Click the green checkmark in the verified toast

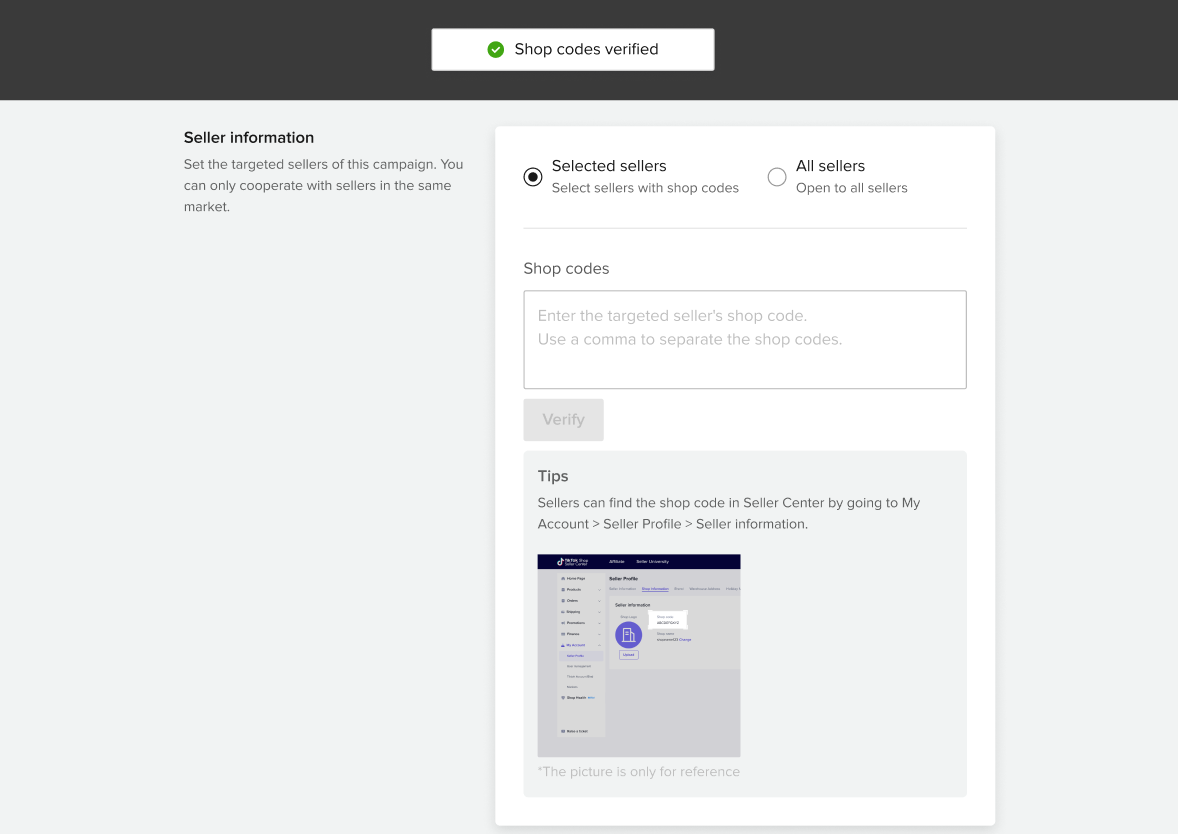pos(495,49)
